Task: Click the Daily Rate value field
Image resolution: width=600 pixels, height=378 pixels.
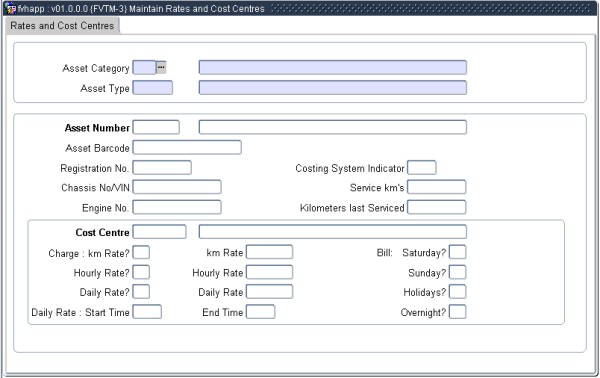Action: (x=270, y=292)
